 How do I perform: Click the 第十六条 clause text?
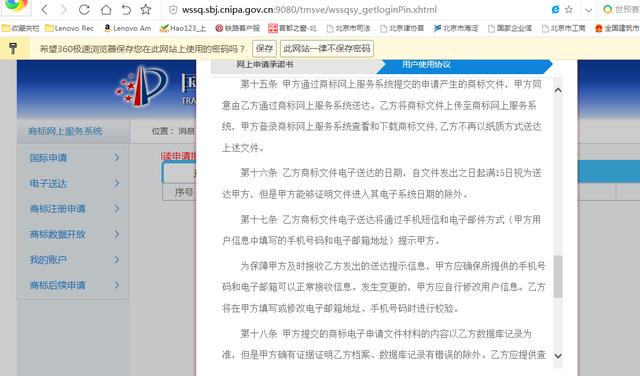point(382,183)
